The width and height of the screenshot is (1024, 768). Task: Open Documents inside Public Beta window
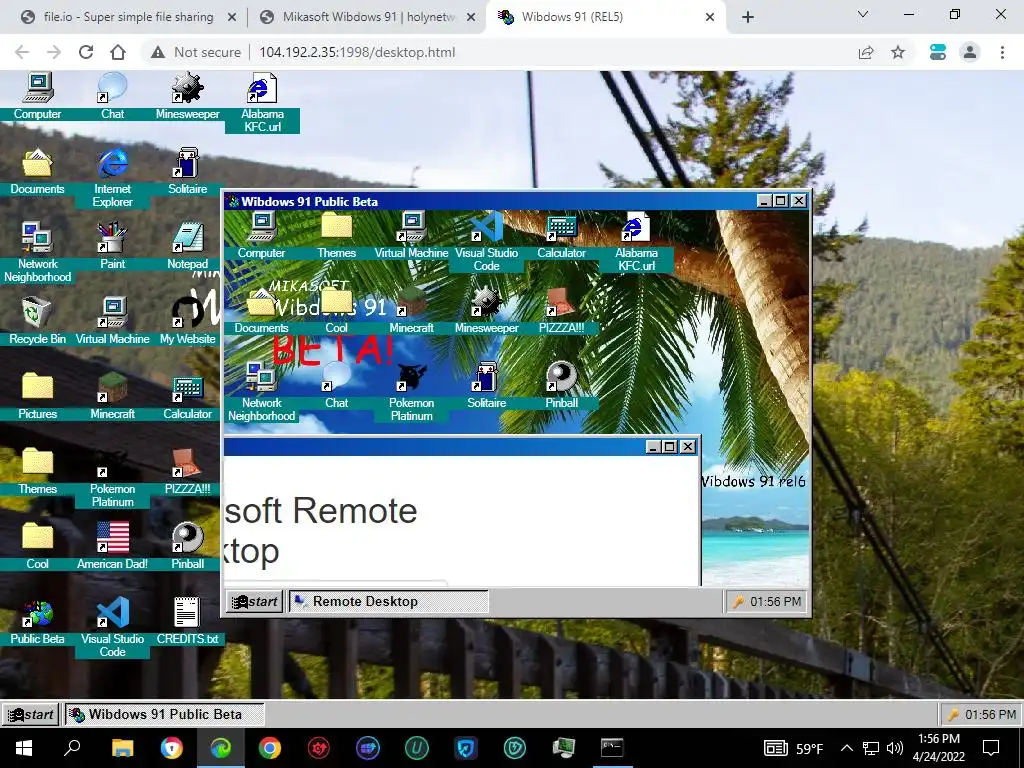click(x=261, y=310)
